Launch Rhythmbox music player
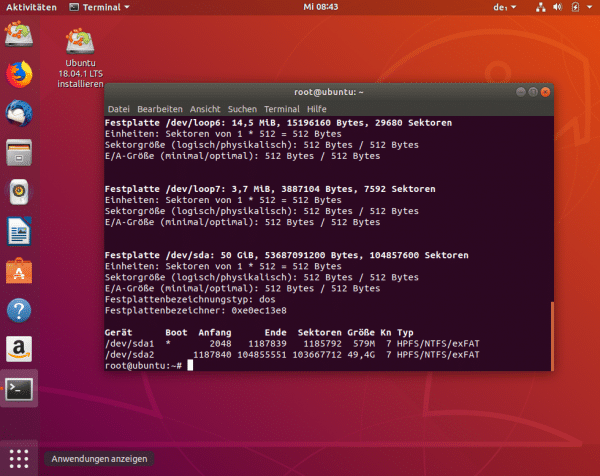Screen dimensions: 600x476 pyautogui.click(x=17, y=191)
